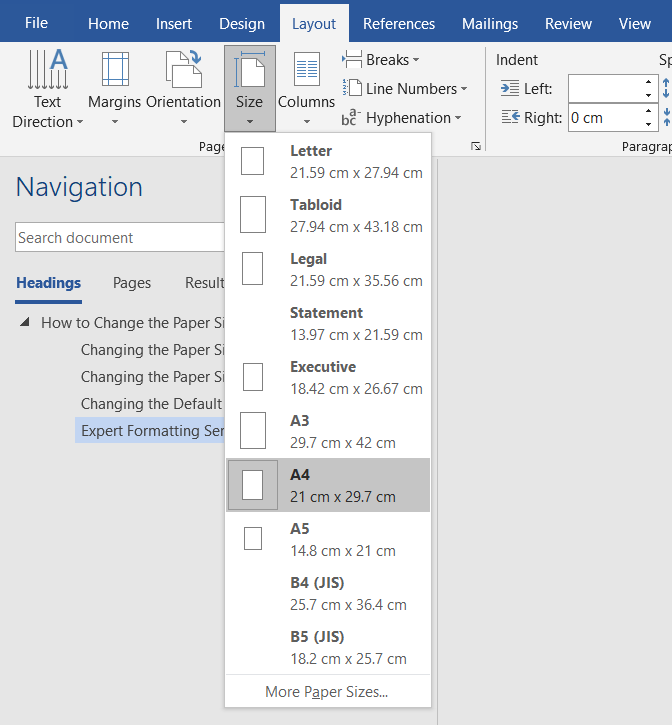Increase the Left indent value
This screenshot has height=725, width=672.
(x=649, y=82)
